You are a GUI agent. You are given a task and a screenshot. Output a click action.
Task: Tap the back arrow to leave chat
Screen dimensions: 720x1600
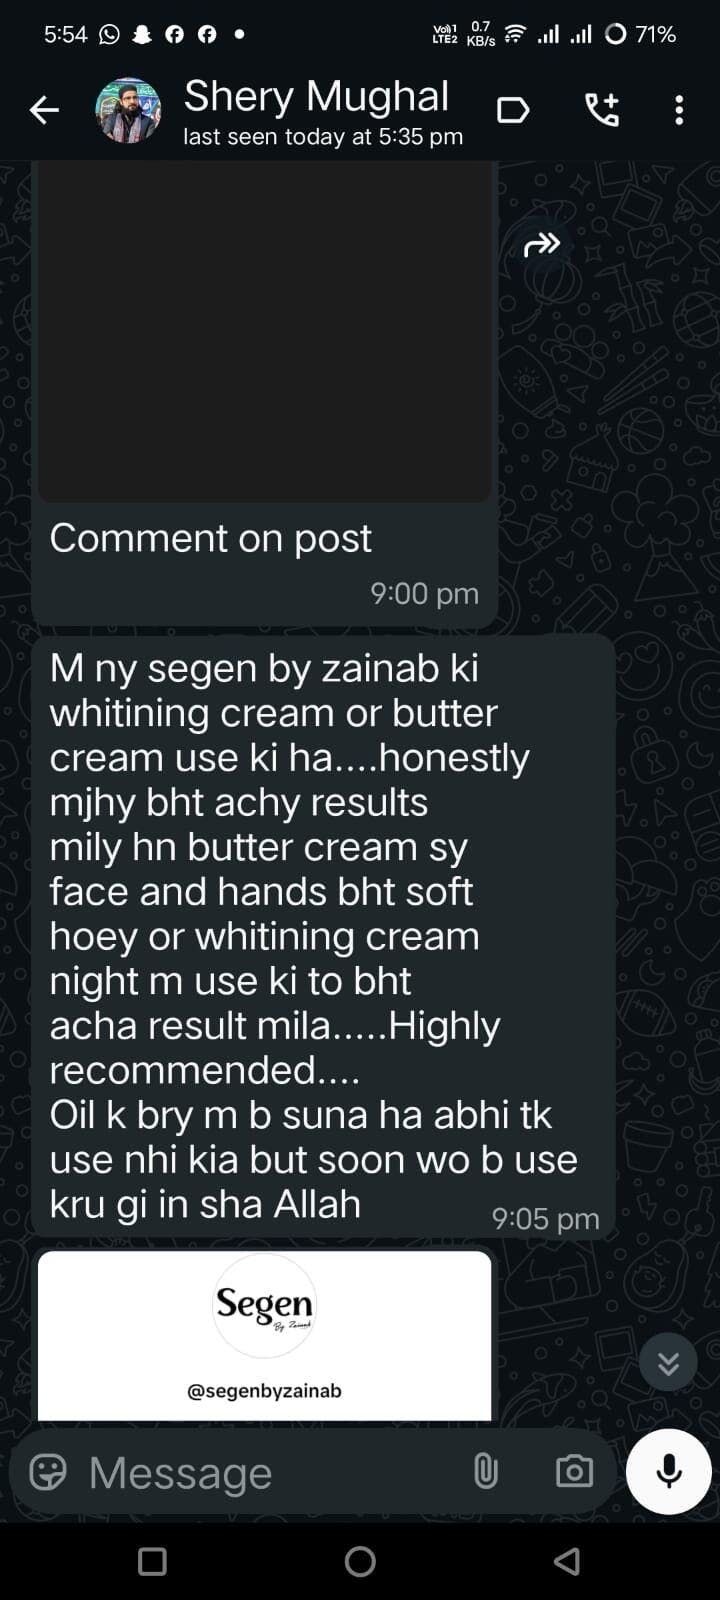tap(44, 110)
